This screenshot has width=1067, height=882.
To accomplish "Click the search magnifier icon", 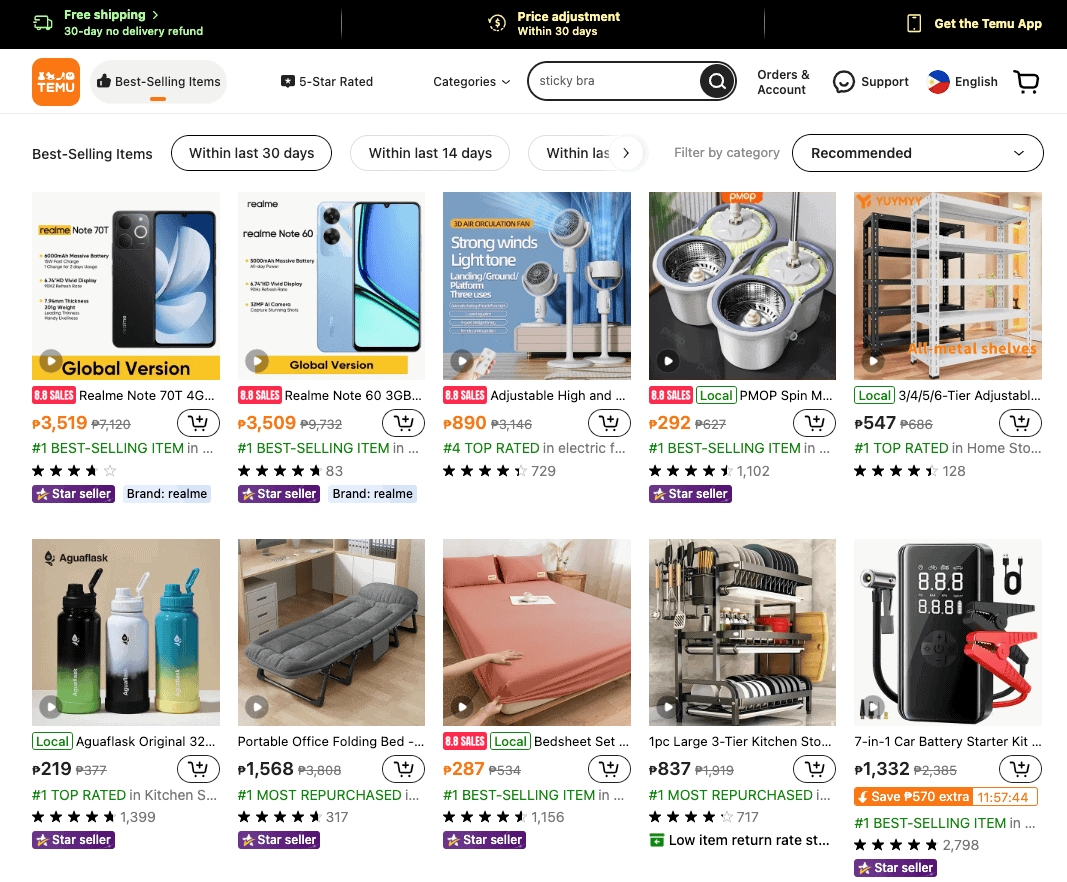I will pyautogui.click(x=717, y=81).
